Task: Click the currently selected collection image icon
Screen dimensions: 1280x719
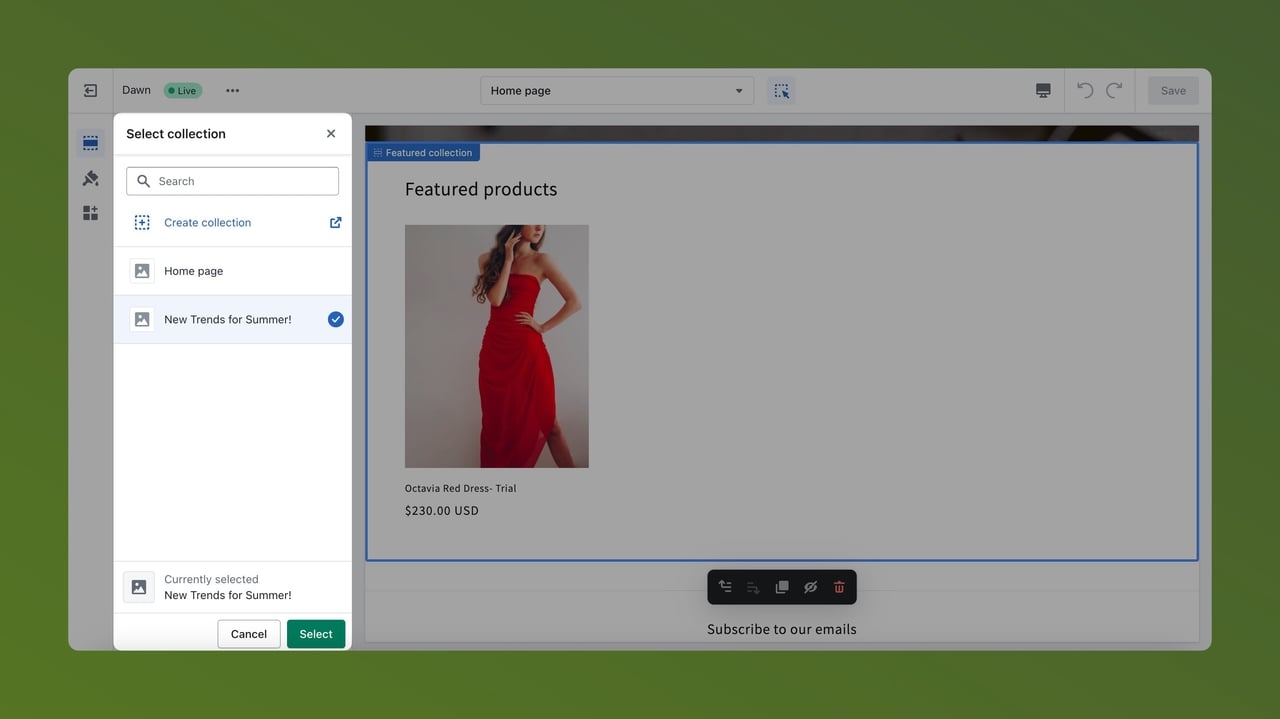Action: 139,587
